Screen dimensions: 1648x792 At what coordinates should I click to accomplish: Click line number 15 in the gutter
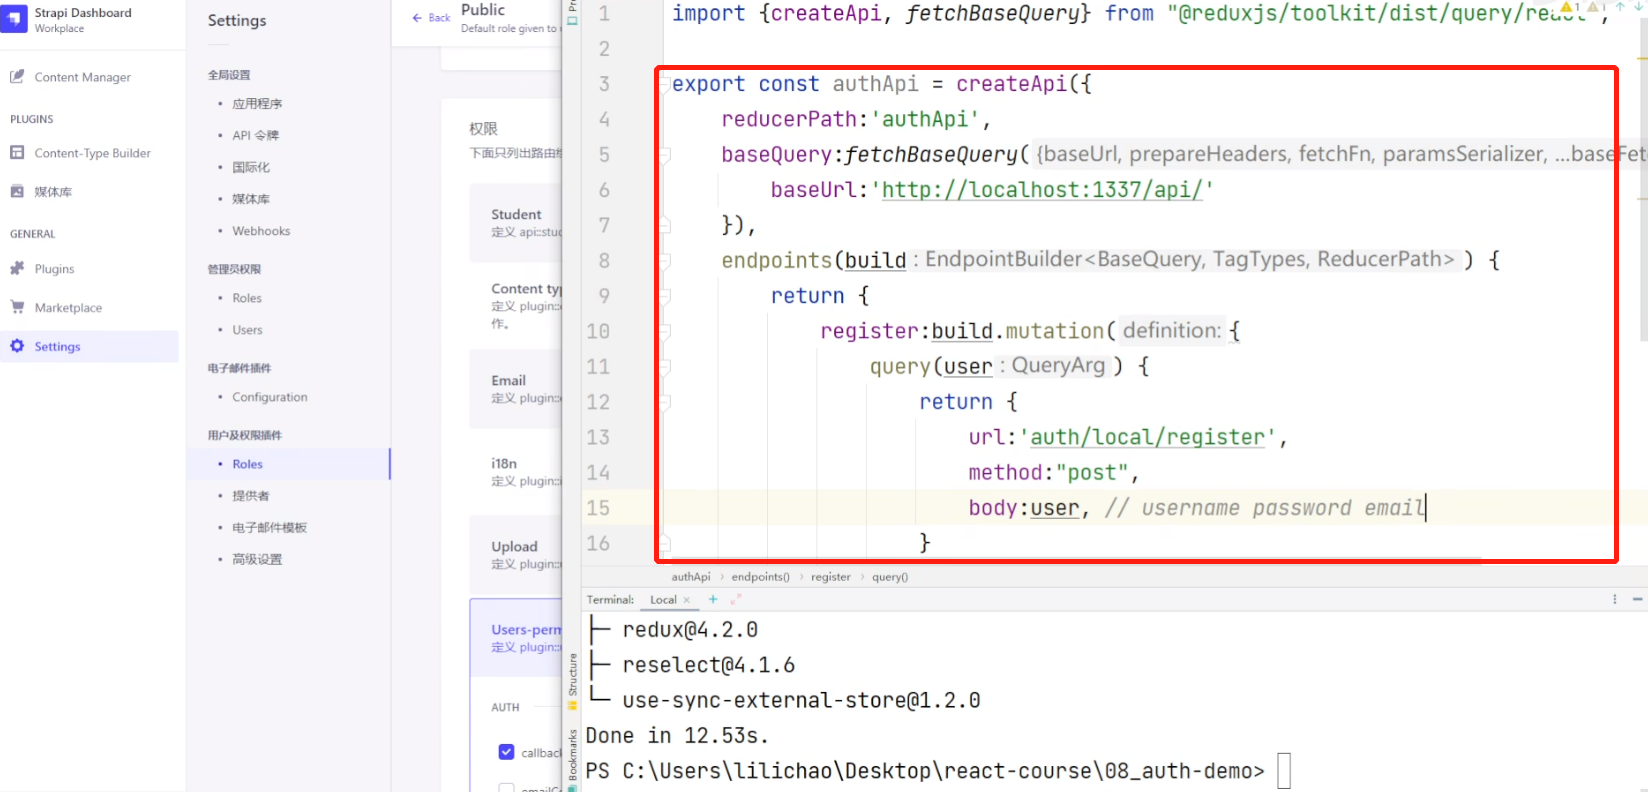(x=598, y=508)
